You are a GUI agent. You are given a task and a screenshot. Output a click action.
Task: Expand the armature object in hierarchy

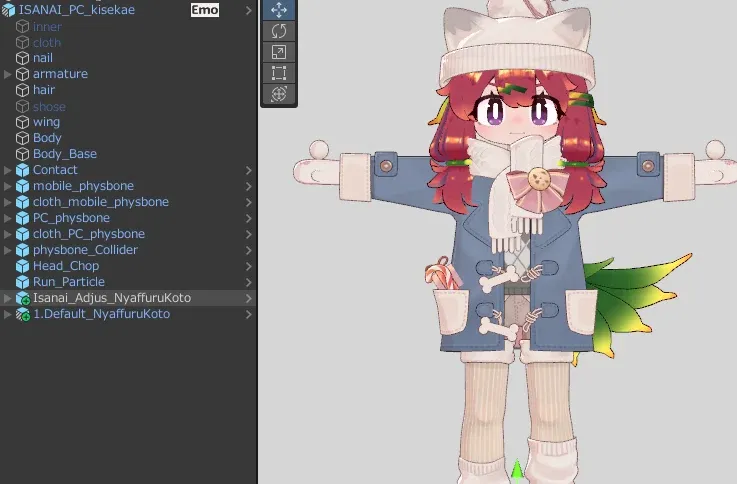tap(8, 74)
